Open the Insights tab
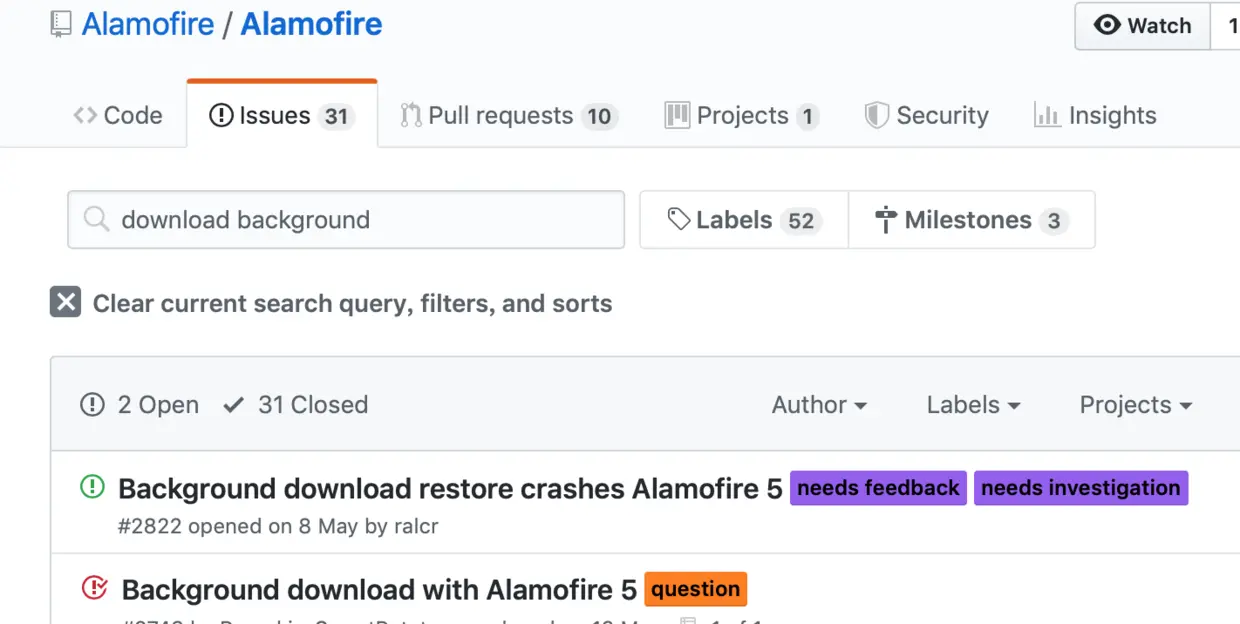This screenshot has height=624, width=1240. coord(1095,116)
